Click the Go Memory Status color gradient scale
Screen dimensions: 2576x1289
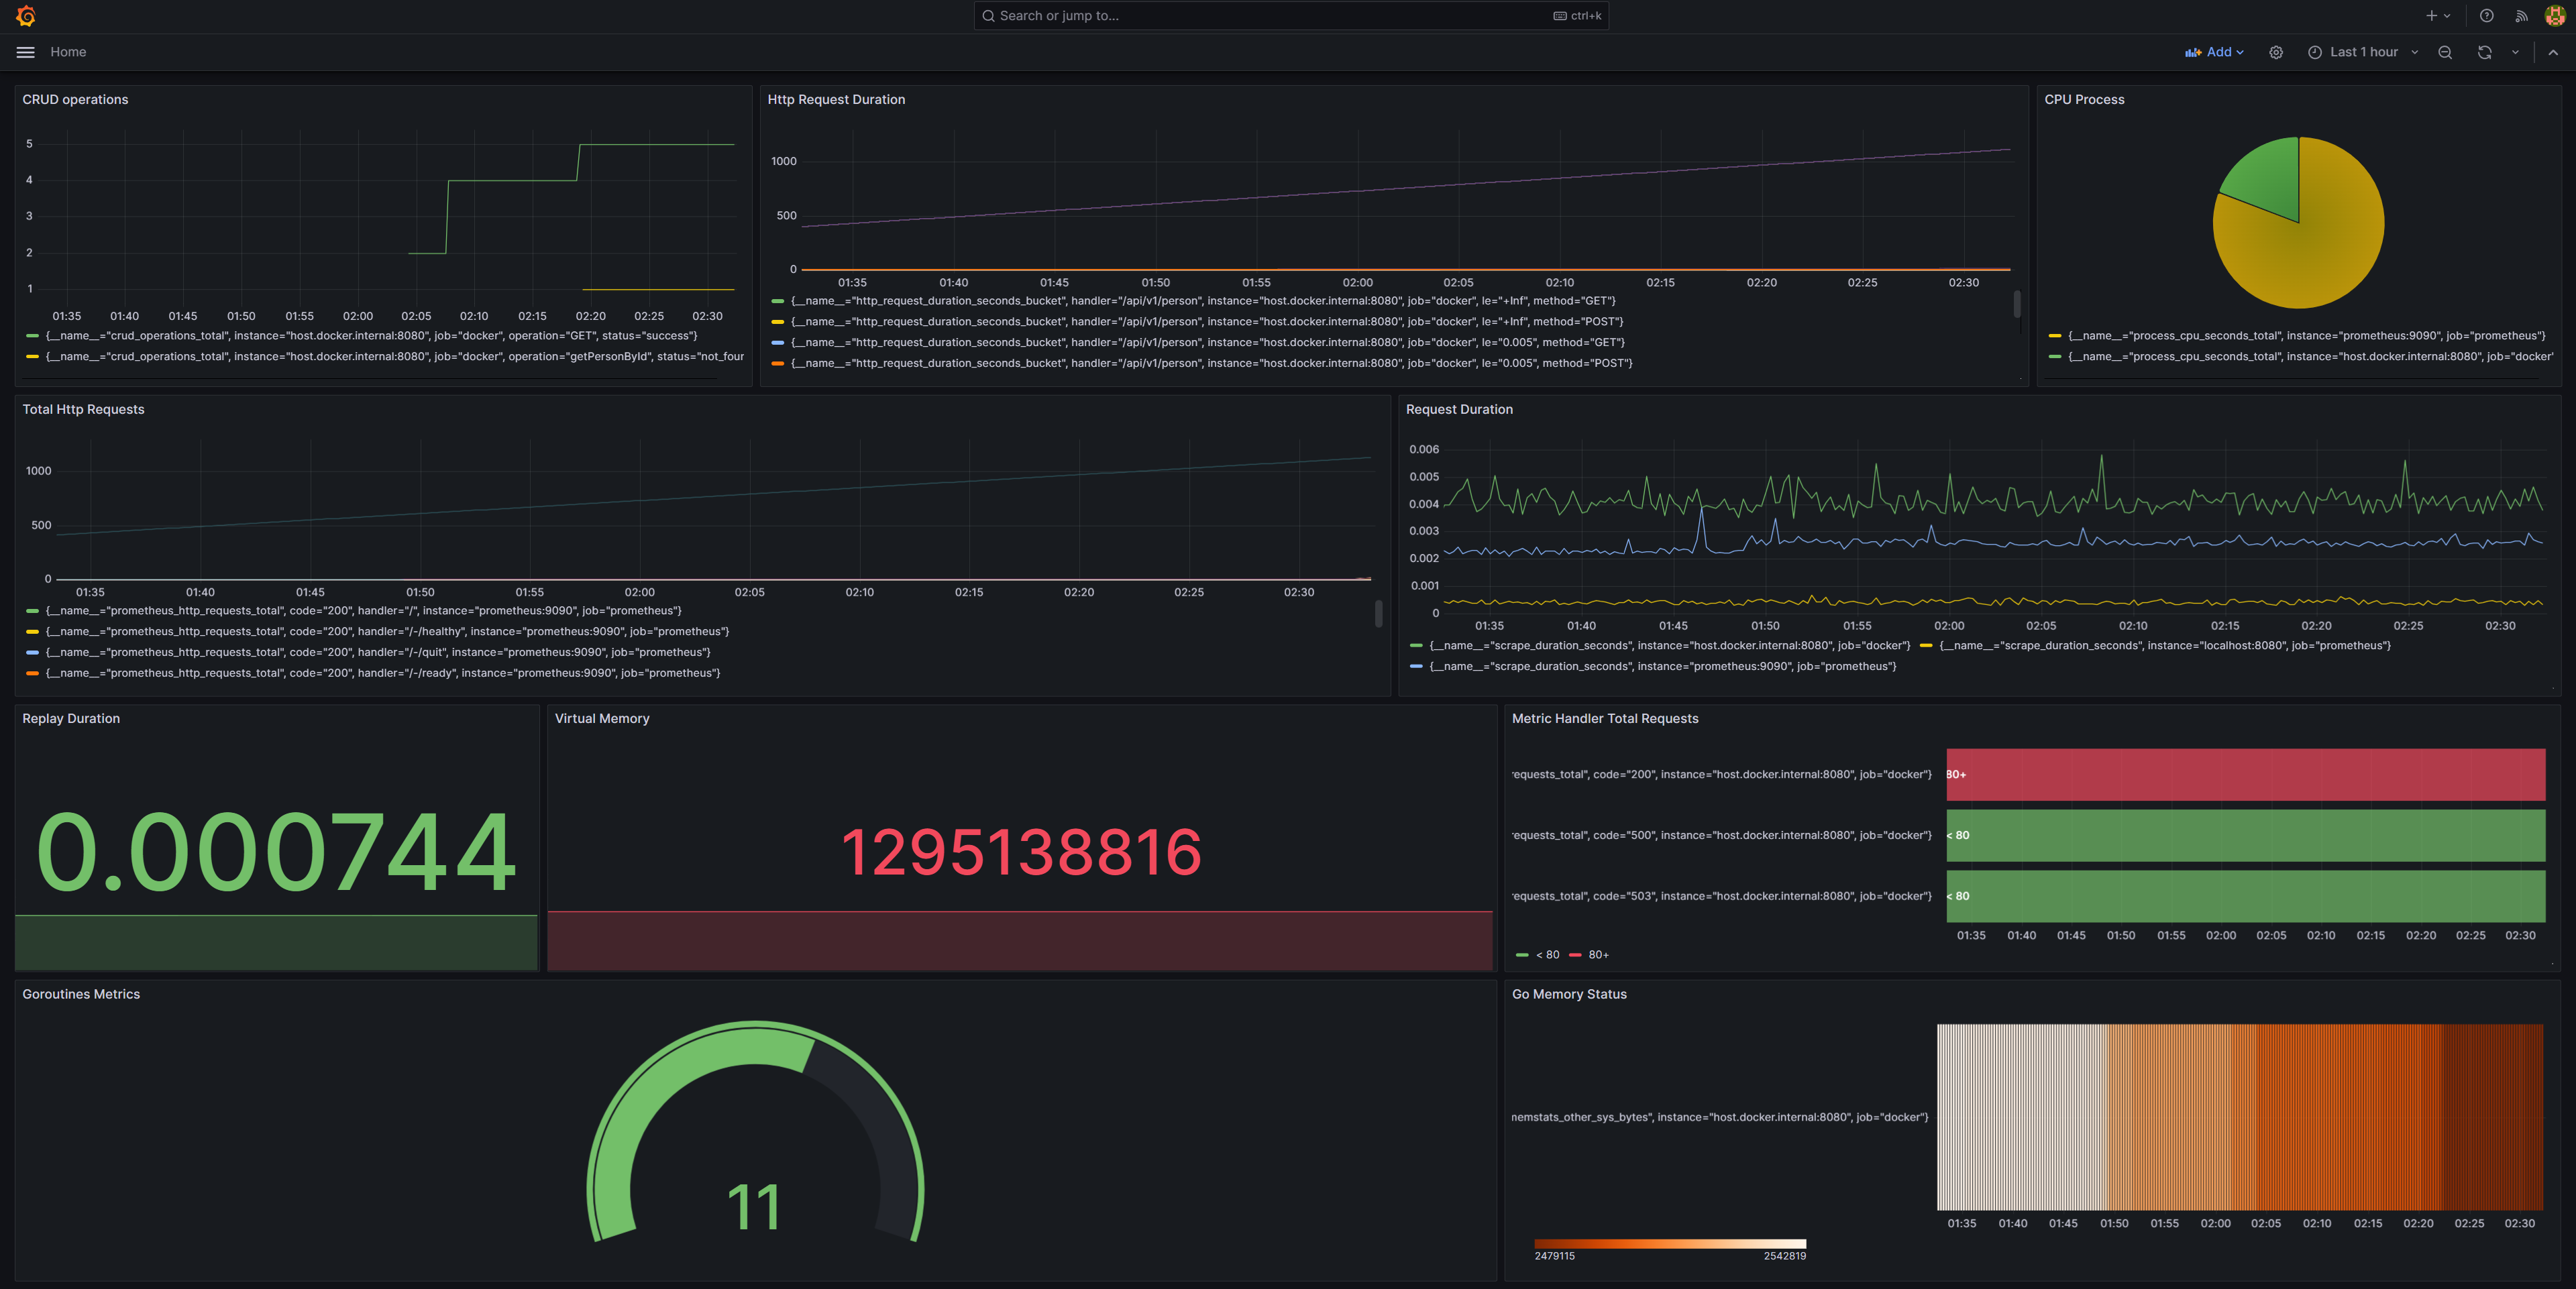(1670, 1244)
